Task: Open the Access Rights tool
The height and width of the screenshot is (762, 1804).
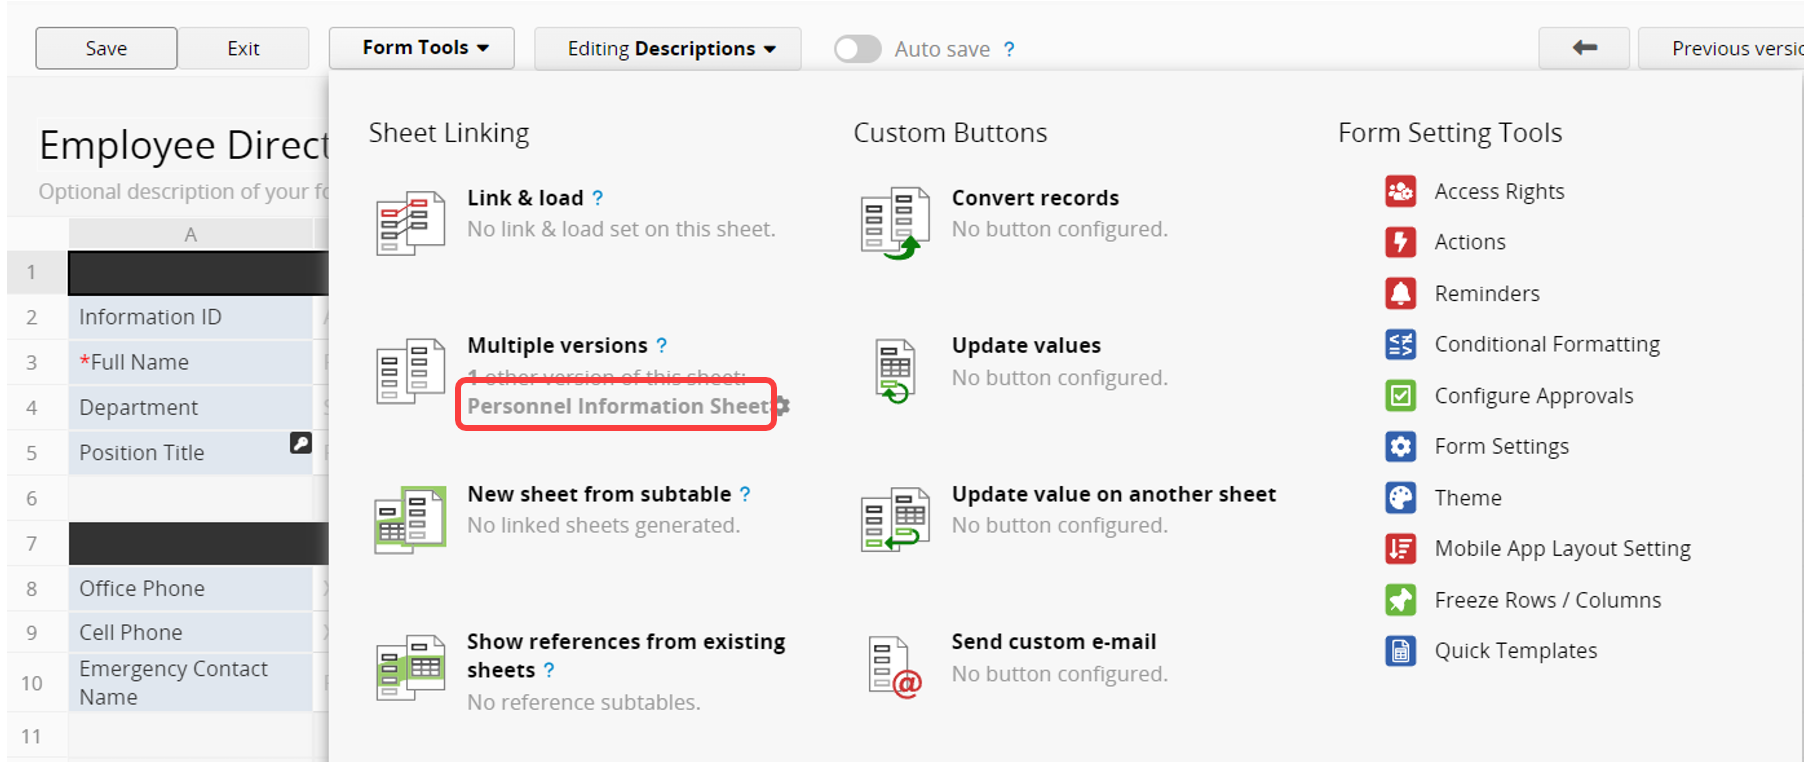Action: tap(1498, 191)
